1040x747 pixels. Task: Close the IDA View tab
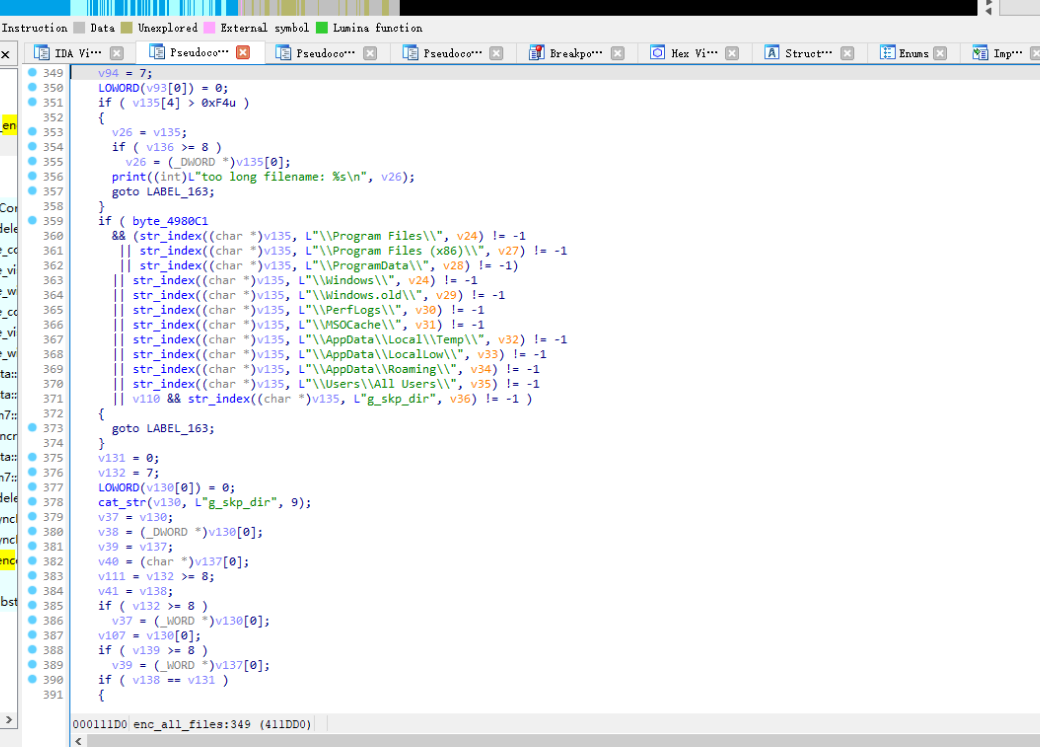click(117, 53)
